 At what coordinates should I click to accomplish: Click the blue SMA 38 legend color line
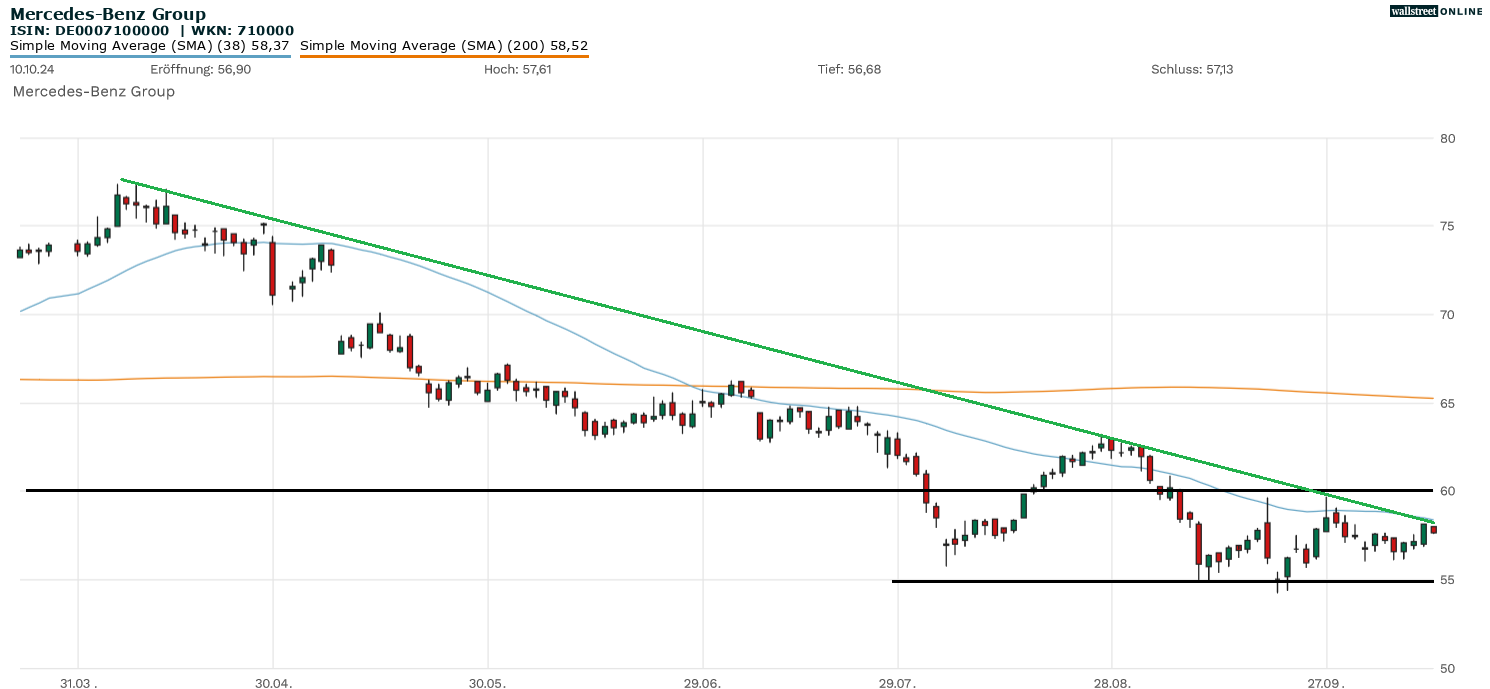click(150, 56)
